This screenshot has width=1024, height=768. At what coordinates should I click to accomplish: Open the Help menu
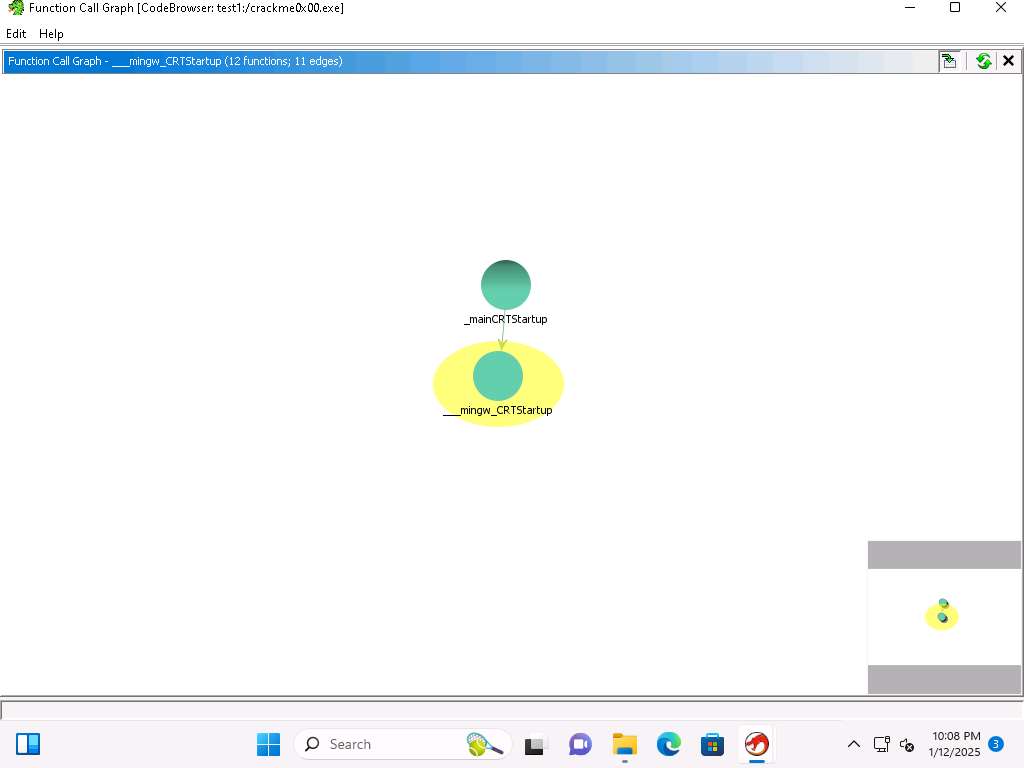pyautogui.click(x=51, y=34)
